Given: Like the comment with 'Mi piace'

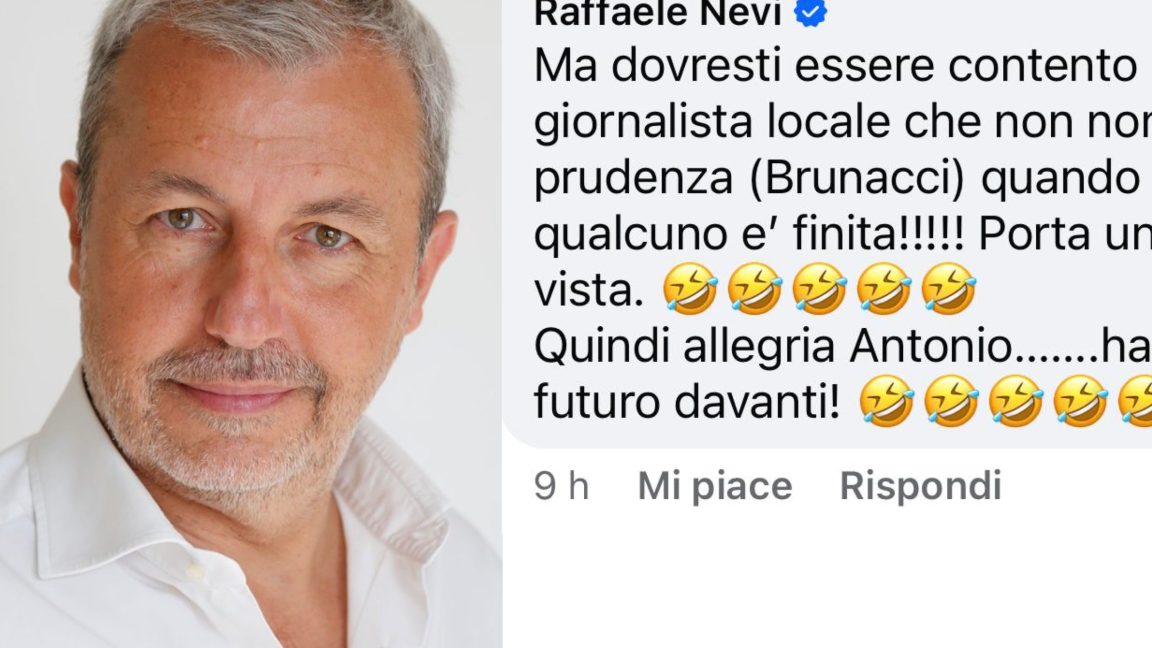Looking at the screenshot, I should tap(715, 486).
